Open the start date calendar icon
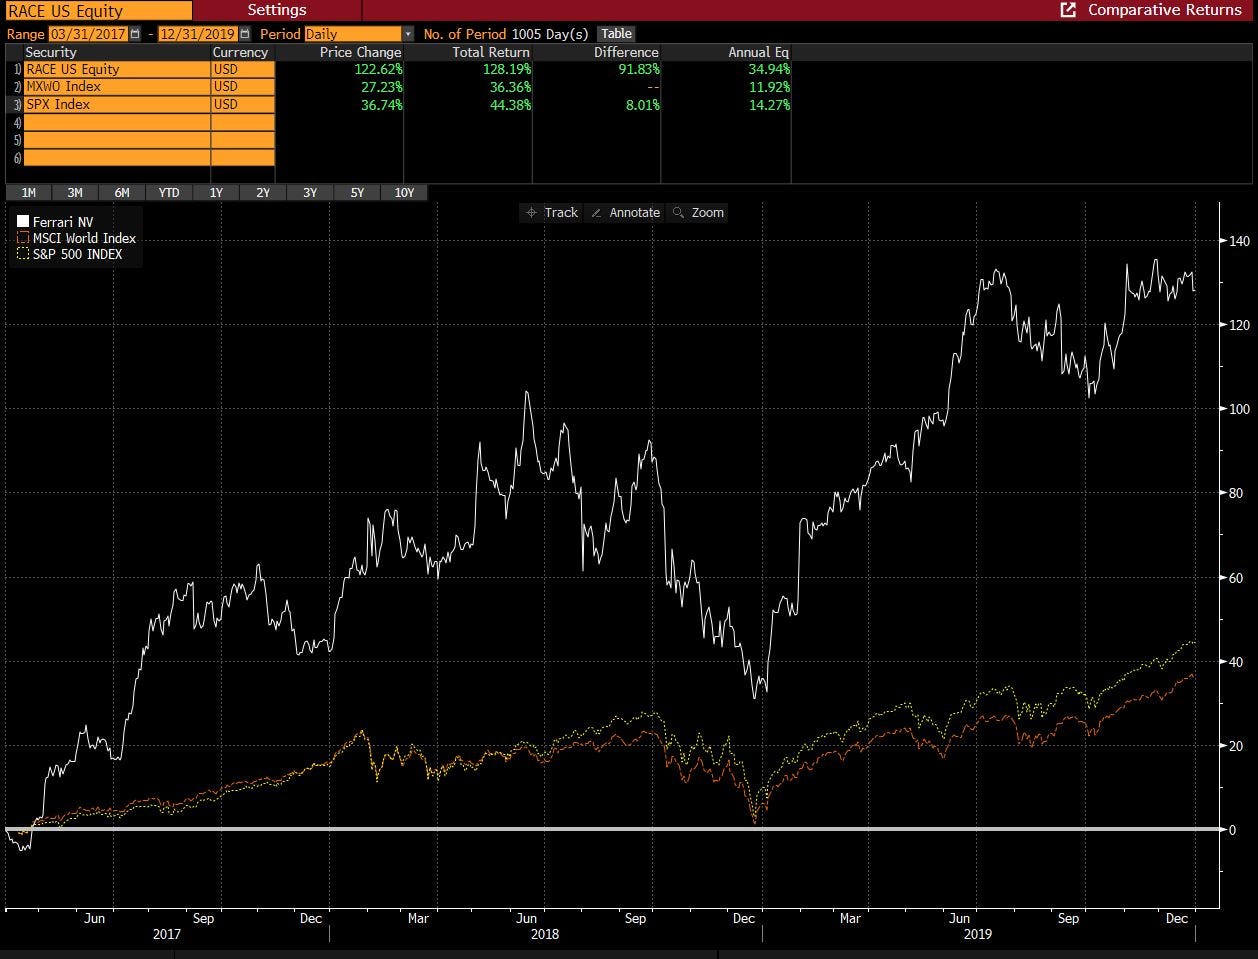Viewport: 1258px width, 959px height. [136, 34]
